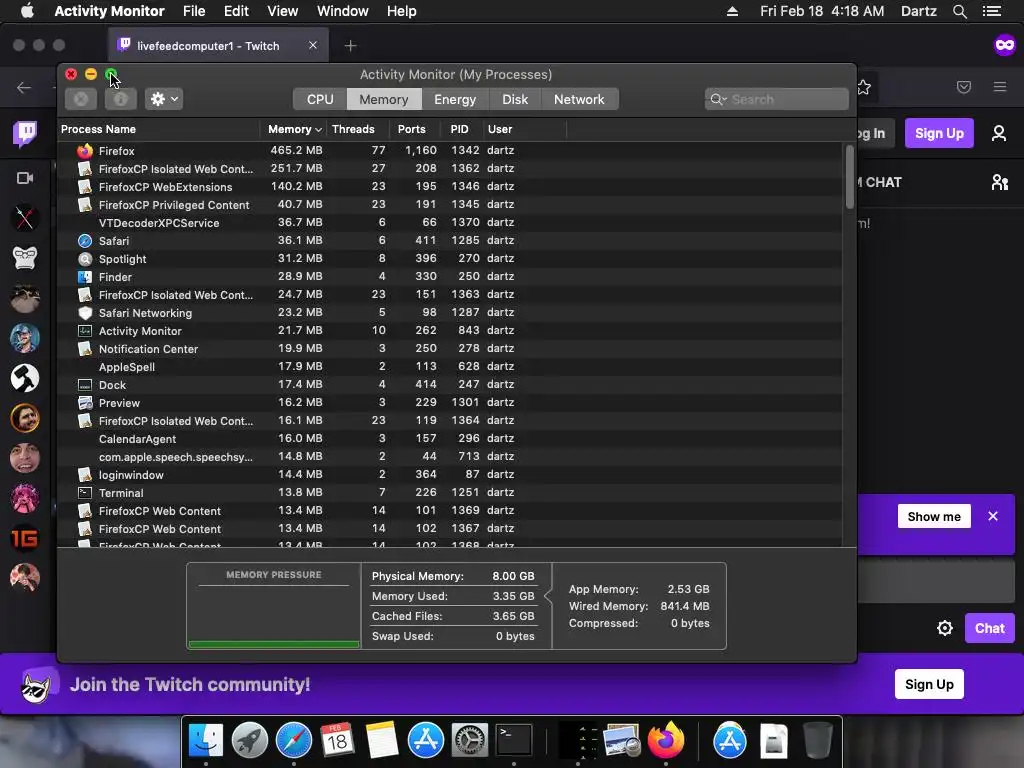Viewport: 1024px width, 768px height.
Task: Click the Firefox back arrow
Action: (x=24, y=87)
